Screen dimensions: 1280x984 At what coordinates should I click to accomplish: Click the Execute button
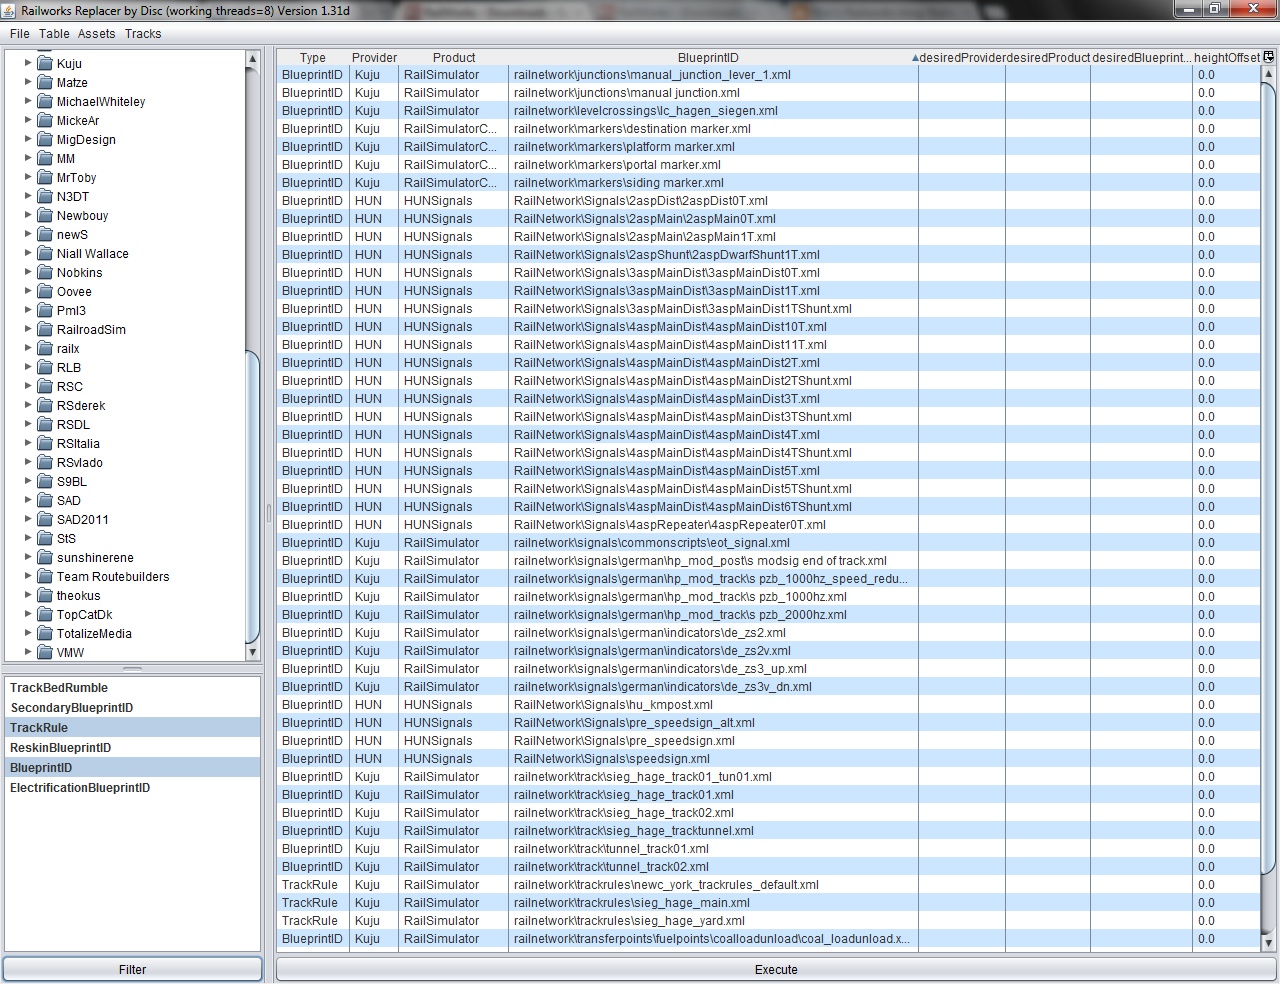click(776, 969)
